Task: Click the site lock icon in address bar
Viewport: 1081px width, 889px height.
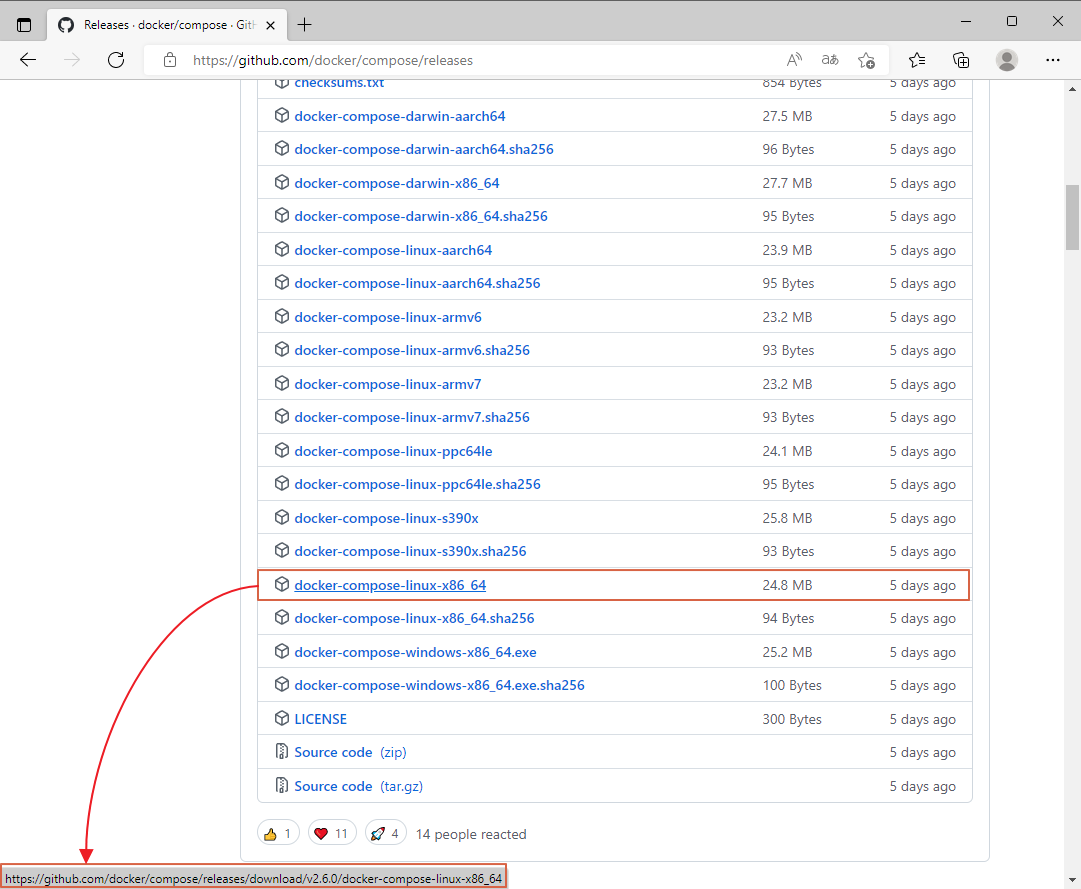Action: pyautogui.click(x=170, y=60)
